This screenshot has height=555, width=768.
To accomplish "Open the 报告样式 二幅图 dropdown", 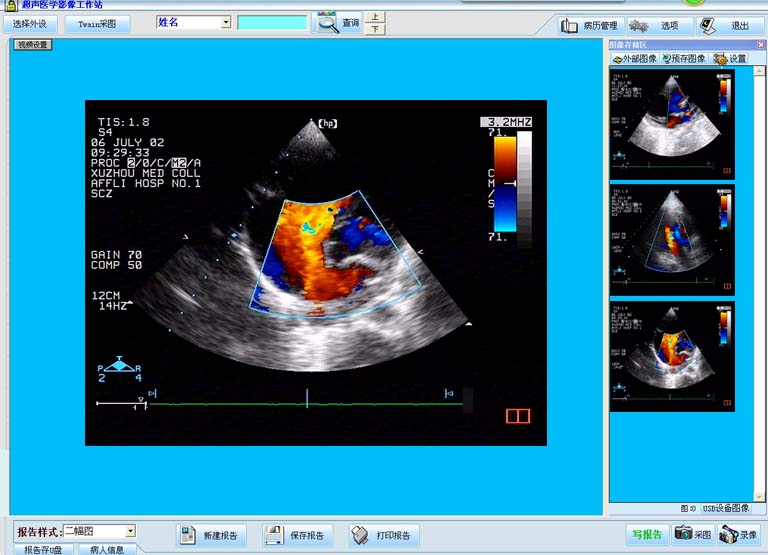I will (130, 531).
